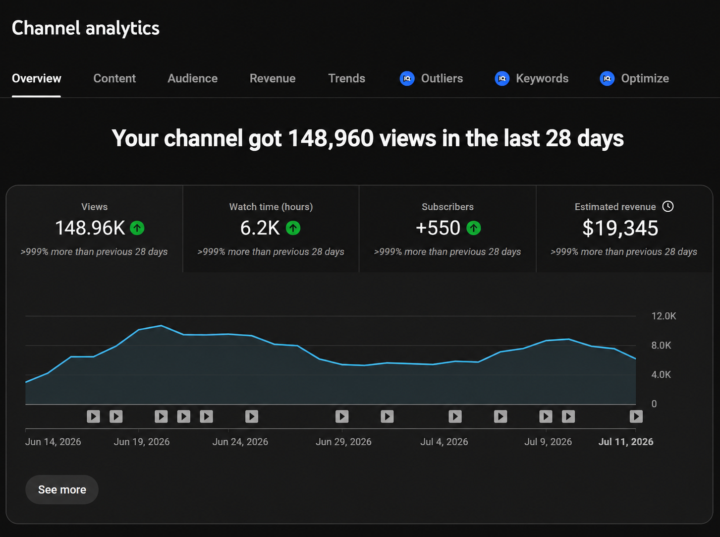Click the 6.2K watch time value
Image resolution: width=720 pixels, height=537 pixels.
(260, 228)
